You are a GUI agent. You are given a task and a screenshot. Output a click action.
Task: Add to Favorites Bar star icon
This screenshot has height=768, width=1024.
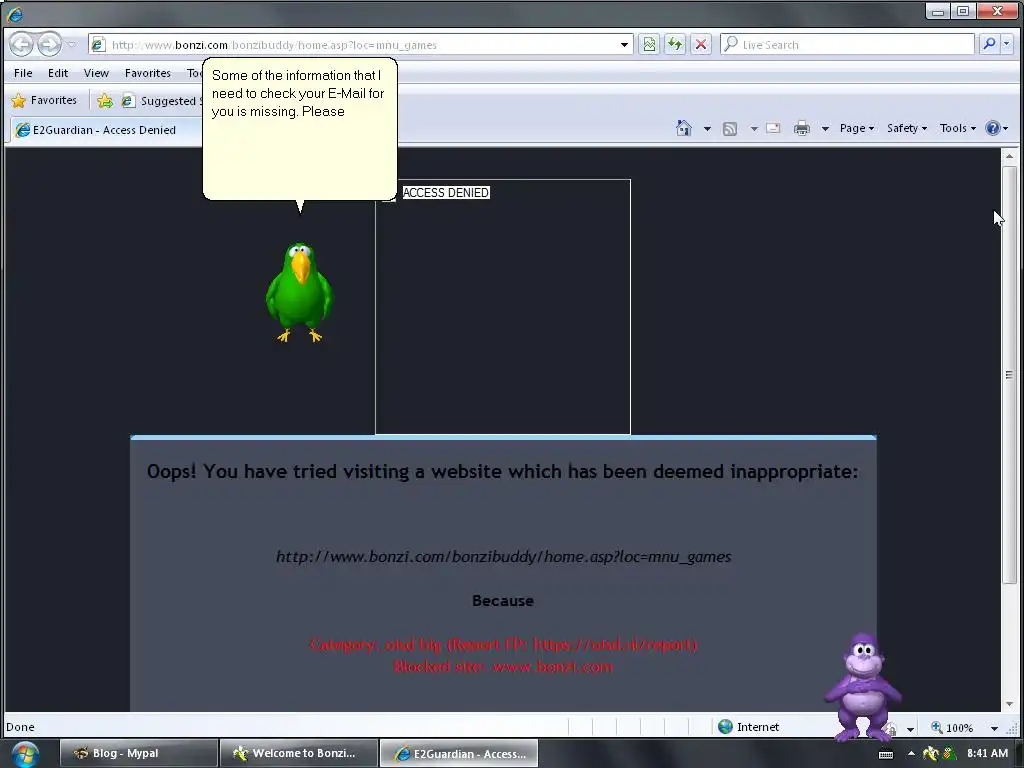coord(104,101)
